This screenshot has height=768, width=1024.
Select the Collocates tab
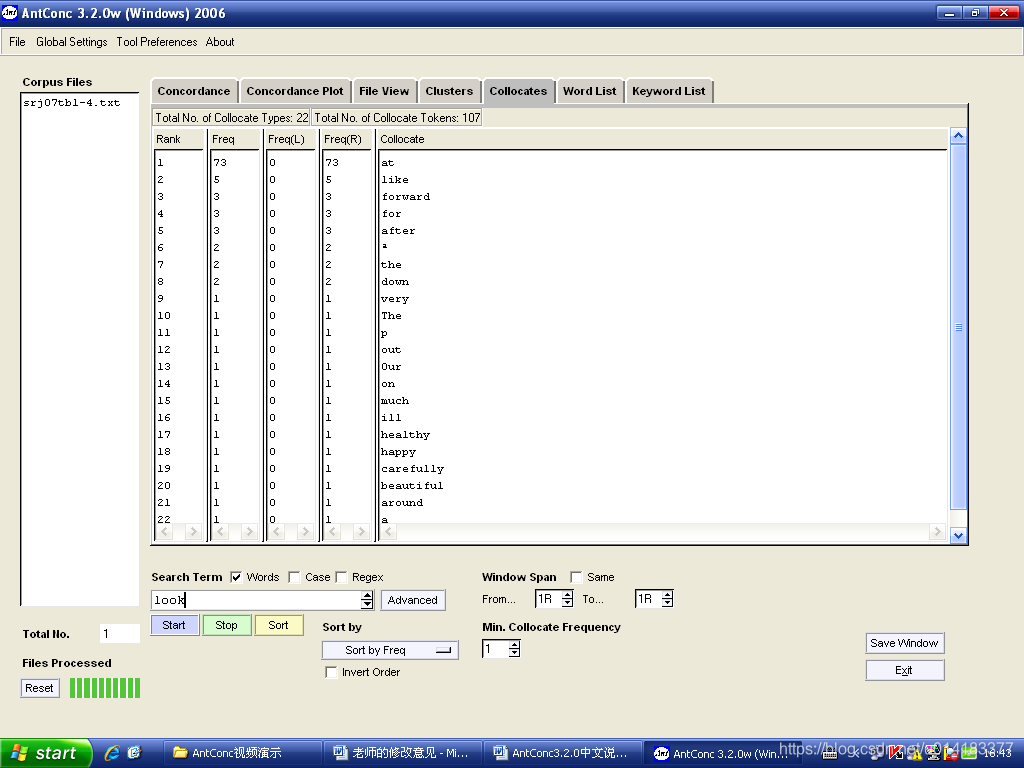(x=519, y=91)
